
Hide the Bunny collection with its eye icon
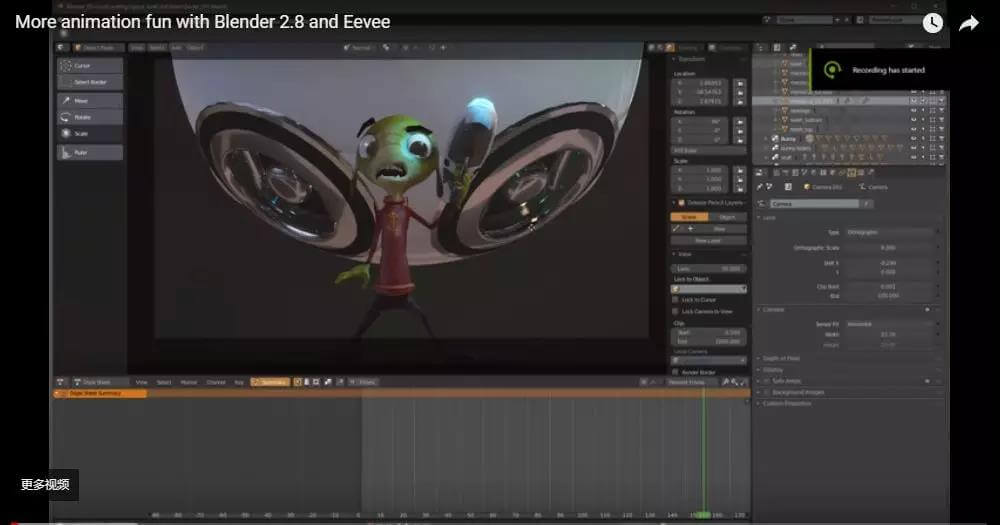pos(913,138)
